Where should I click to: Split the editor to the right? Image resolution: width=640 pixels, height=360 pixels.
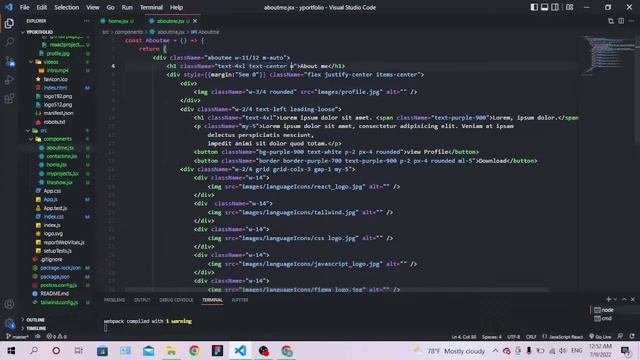[621, 21]
